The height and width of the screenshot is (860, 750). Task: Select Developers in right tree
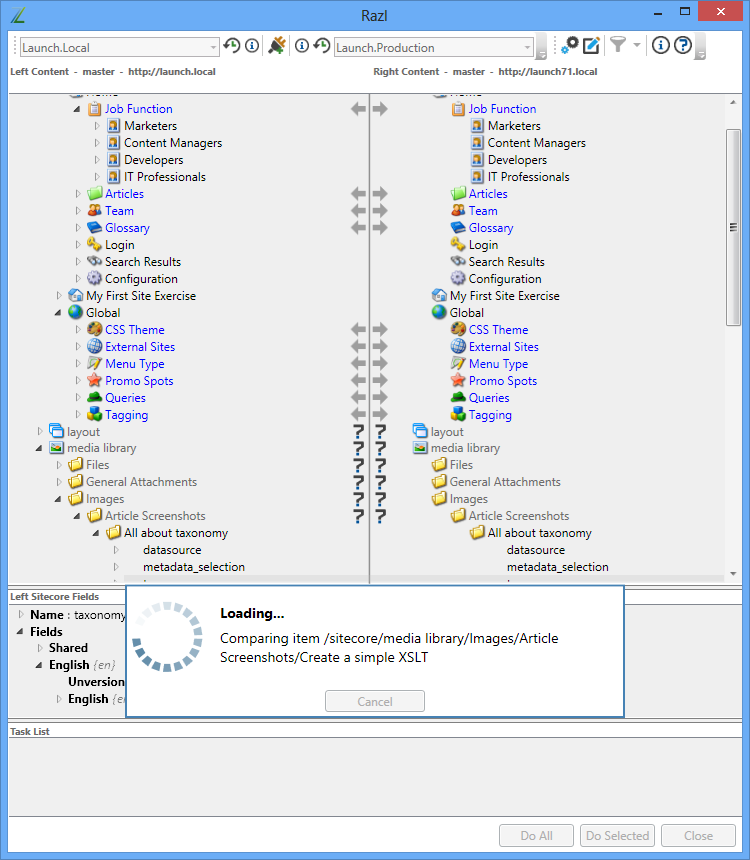click(517, 160)
